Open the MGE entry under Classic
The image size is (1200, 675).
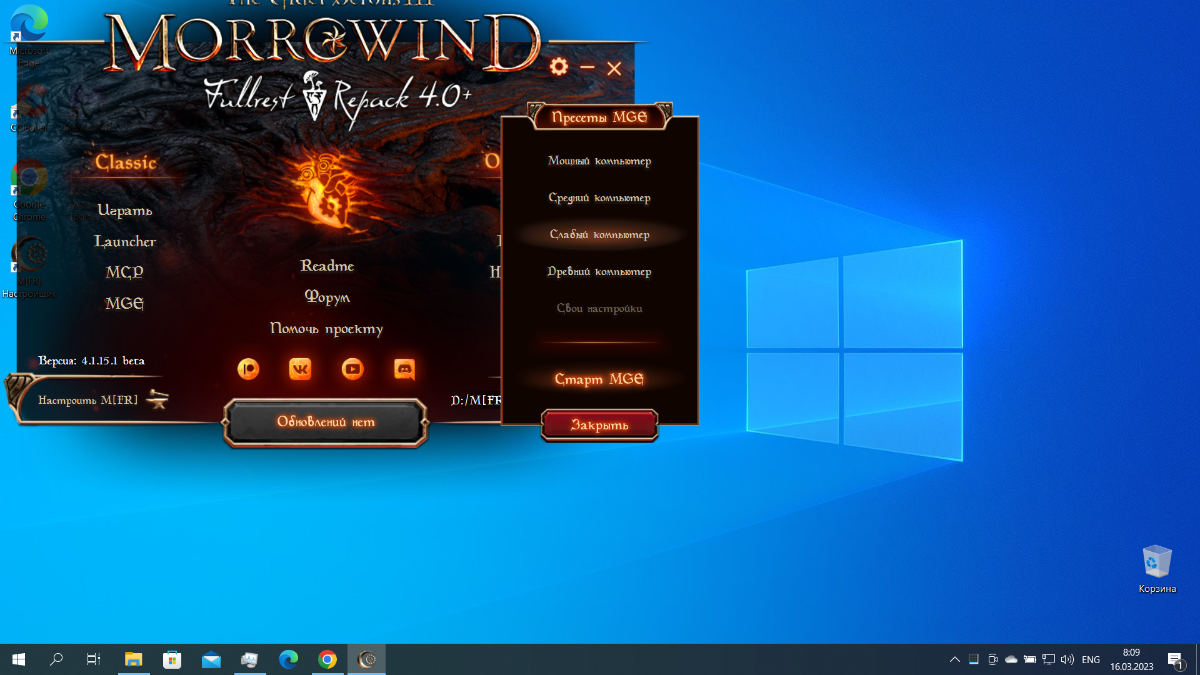[125, 303]
